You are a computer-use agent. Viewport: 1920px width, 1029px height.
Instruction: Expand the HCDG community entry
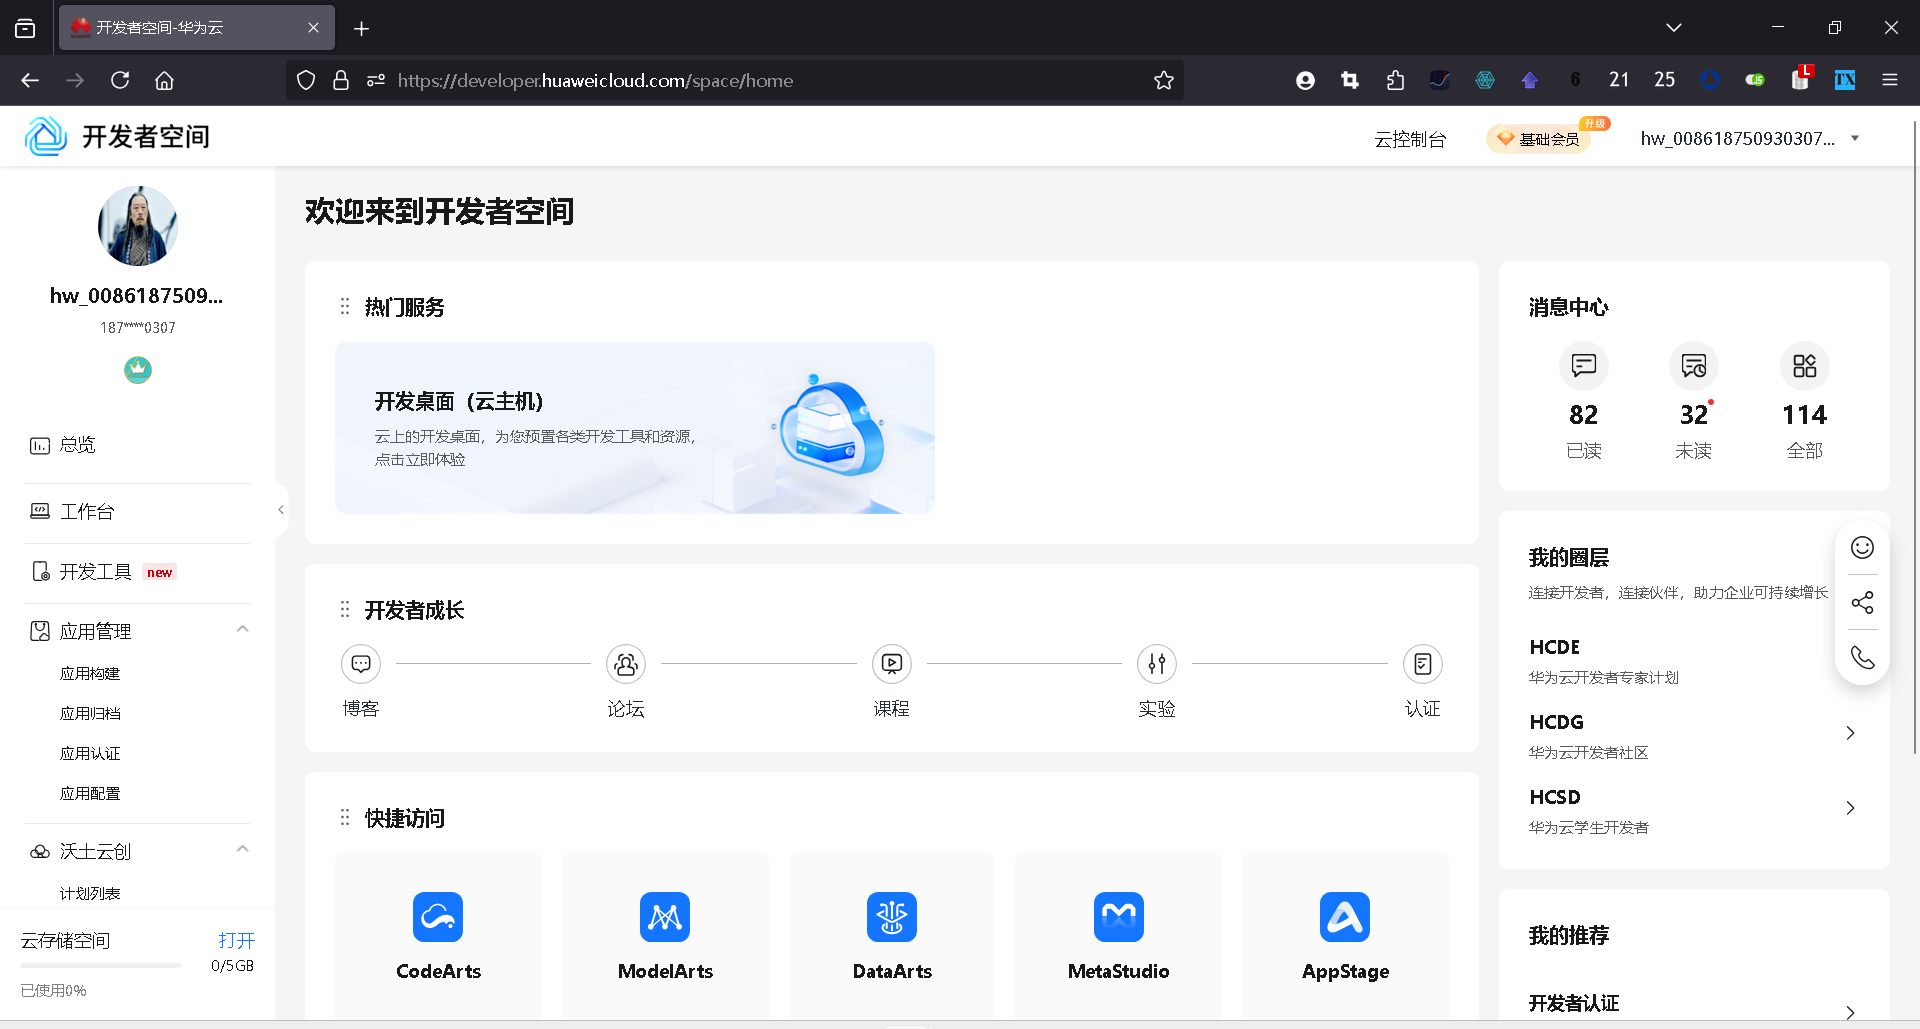(x=1850, y=733)
